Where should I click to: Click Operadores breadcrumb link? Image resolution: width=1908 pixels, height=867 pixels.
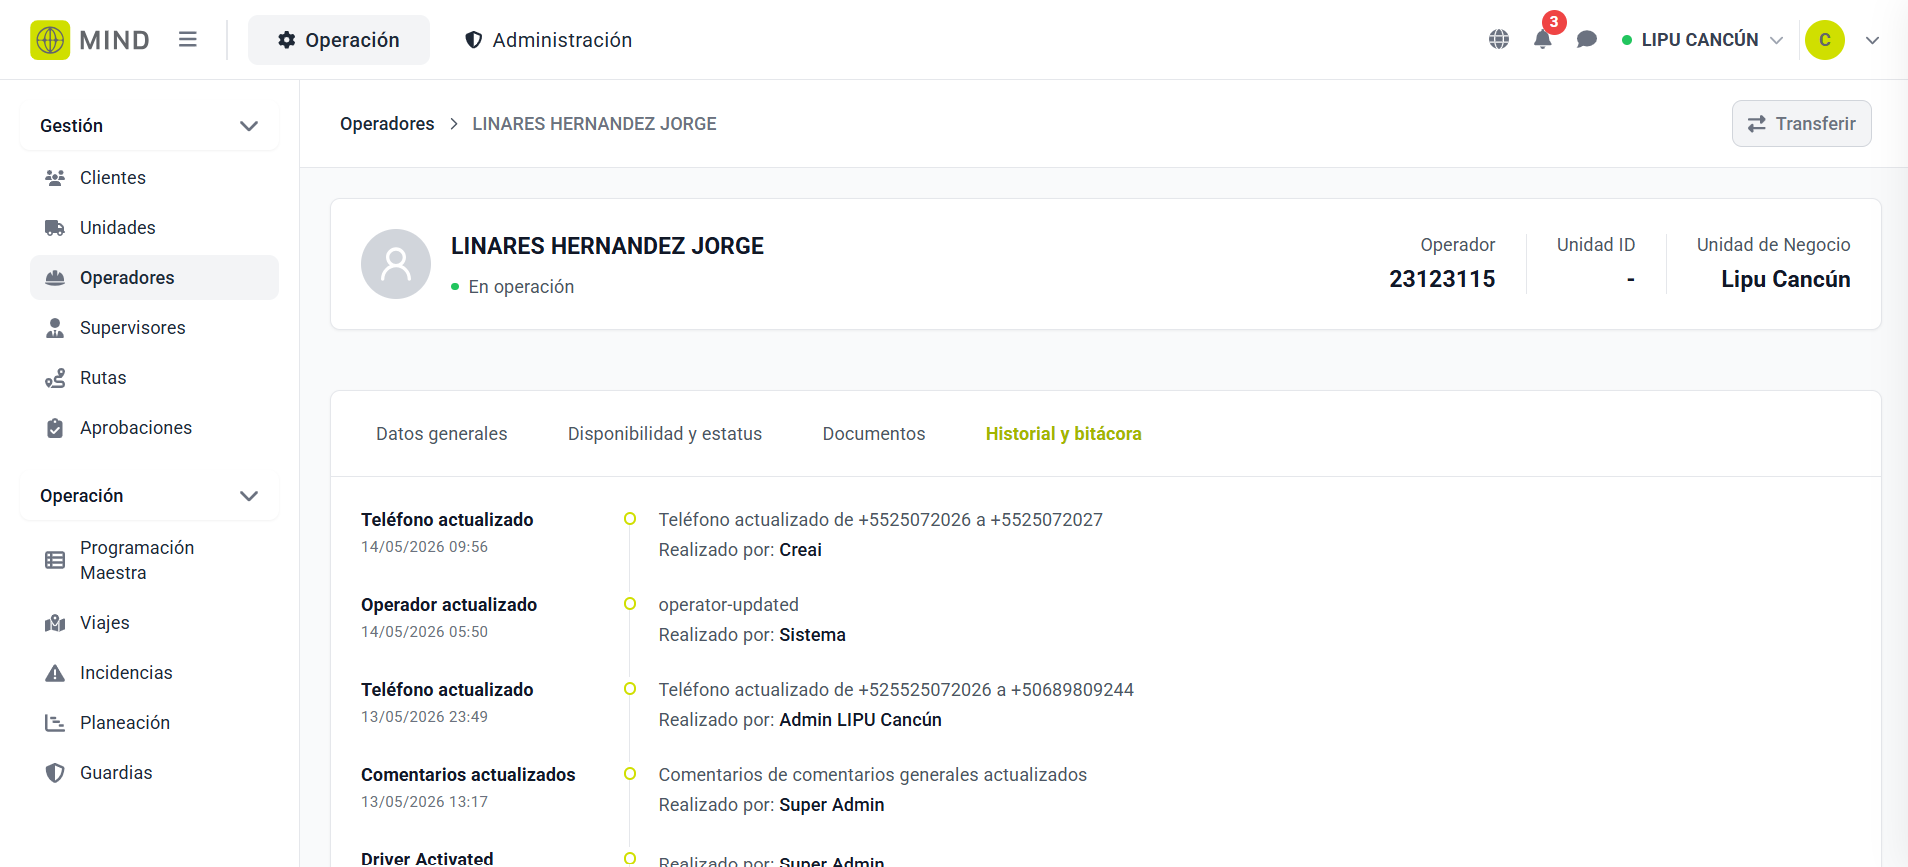(387, 124)
